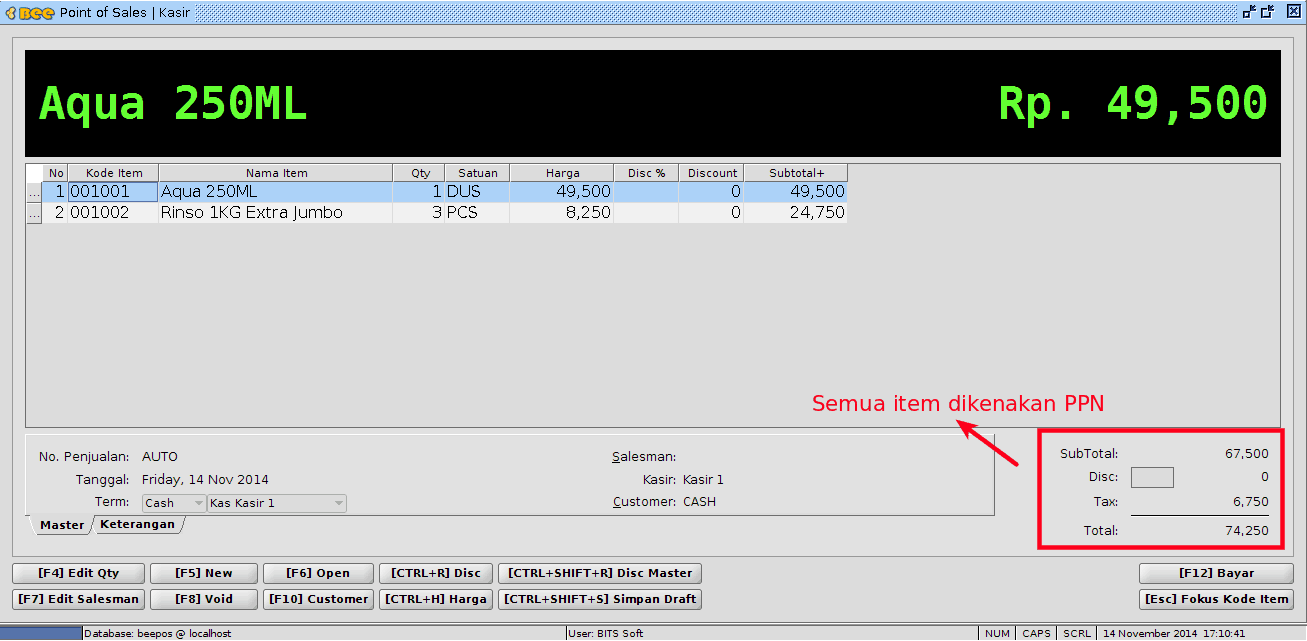Open the ellipsis button on row 1
Viewport: 1307px width, 641px height.
coord(33,191)
